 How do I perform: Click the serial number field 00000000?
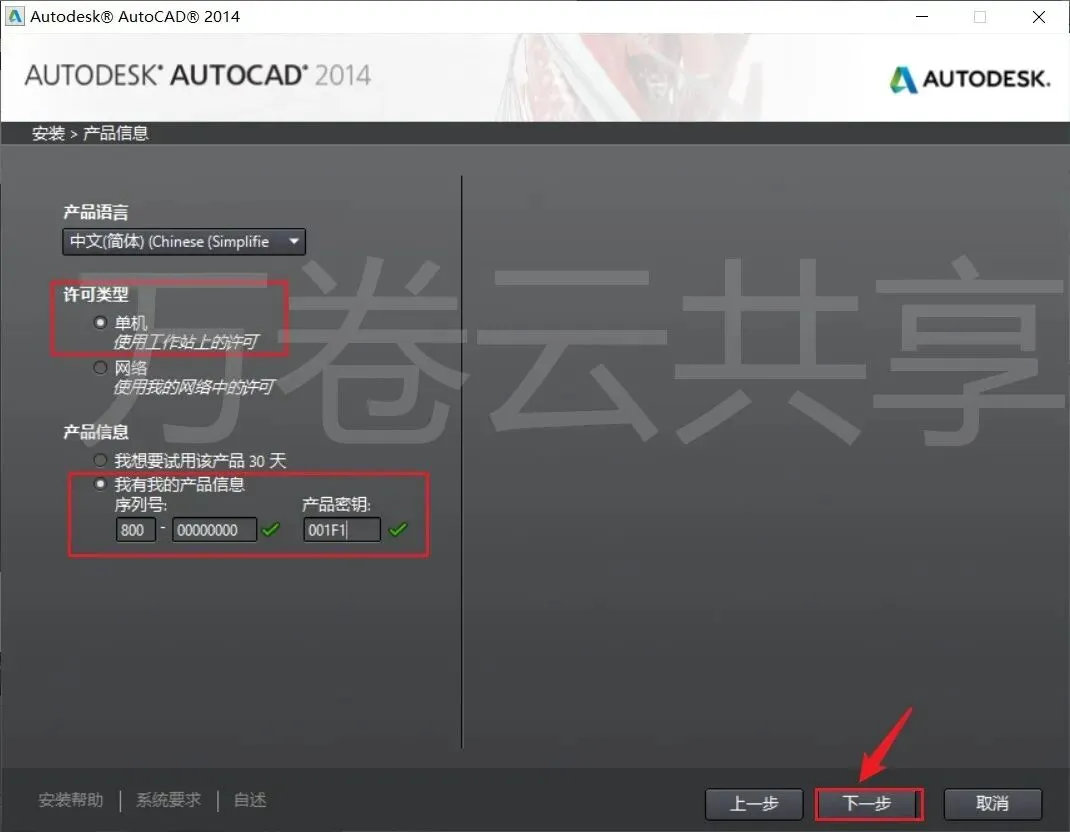coord(214,530)
